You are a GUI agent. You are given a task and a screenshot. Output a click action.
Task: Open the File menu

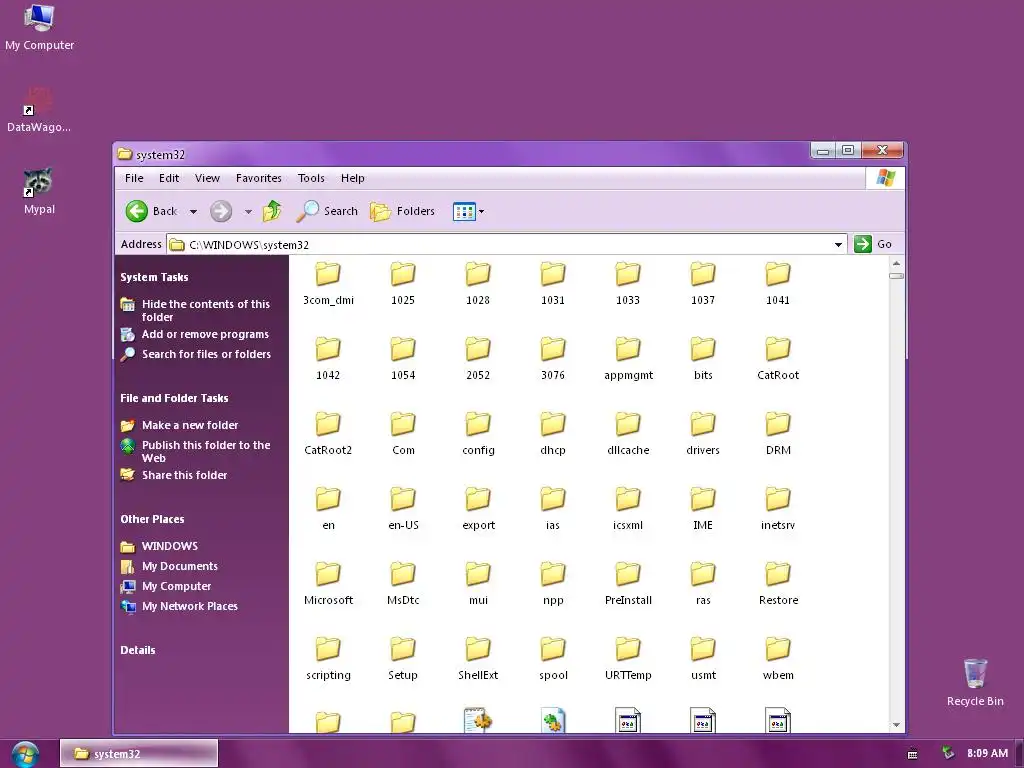click(x=134, y=178)
